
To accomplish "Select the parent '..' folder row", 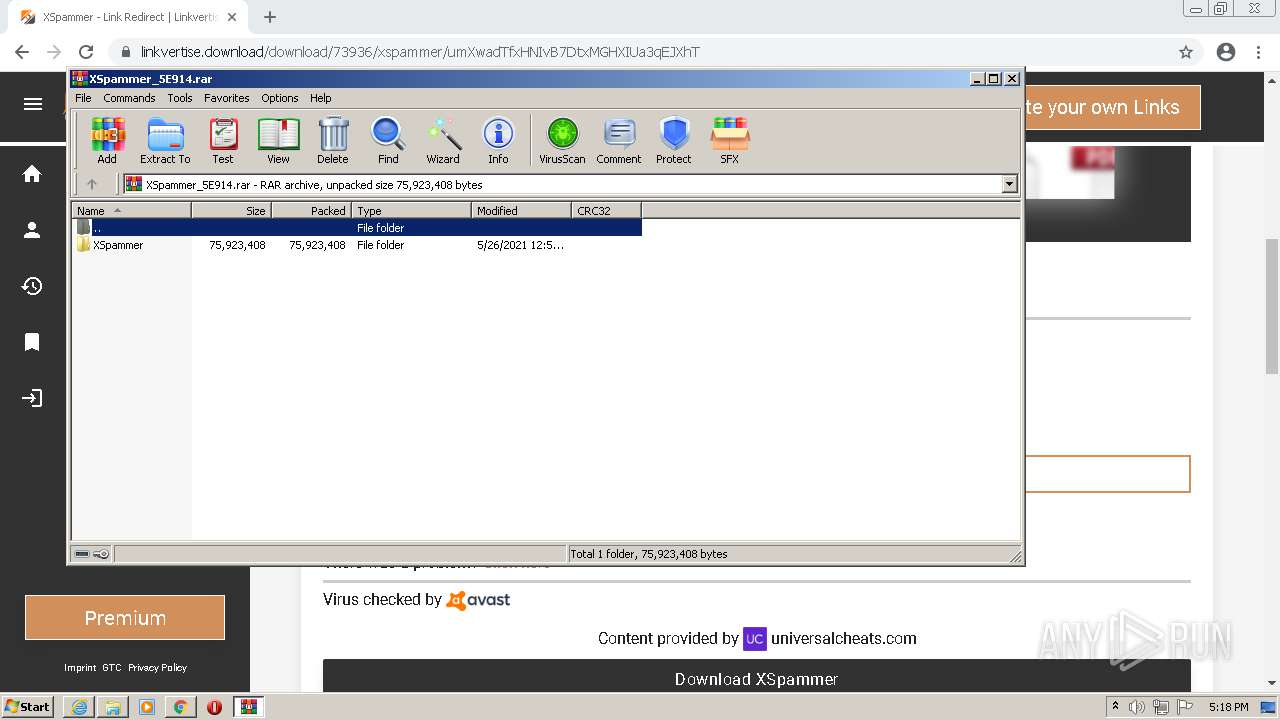I will [357, 228].
